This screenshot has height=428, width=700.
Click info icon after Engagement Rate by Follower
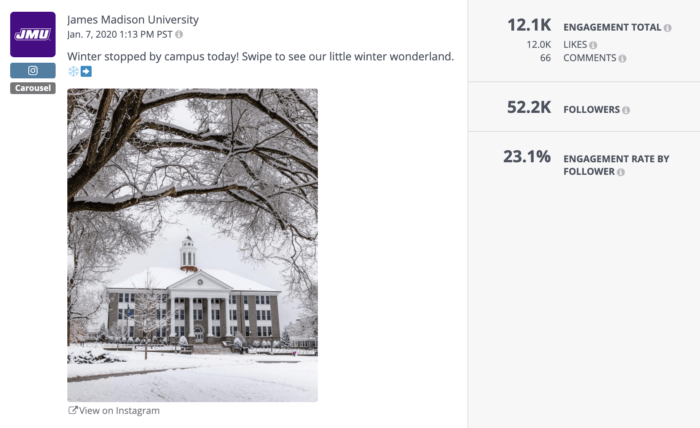[x=621, y=172]
